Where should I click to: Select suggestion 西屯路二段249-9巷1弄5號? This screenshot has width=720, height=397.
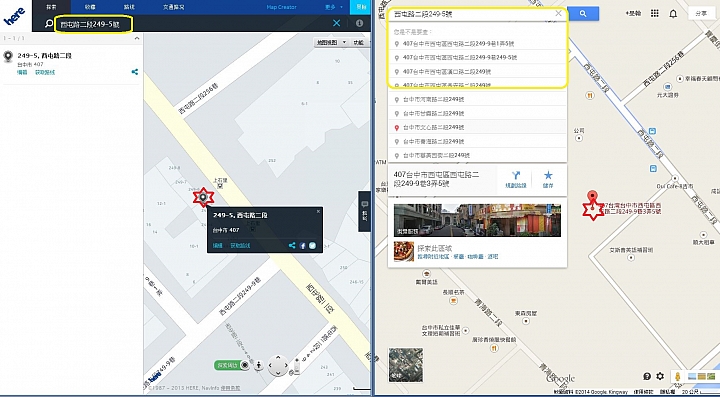pos(478,44)
